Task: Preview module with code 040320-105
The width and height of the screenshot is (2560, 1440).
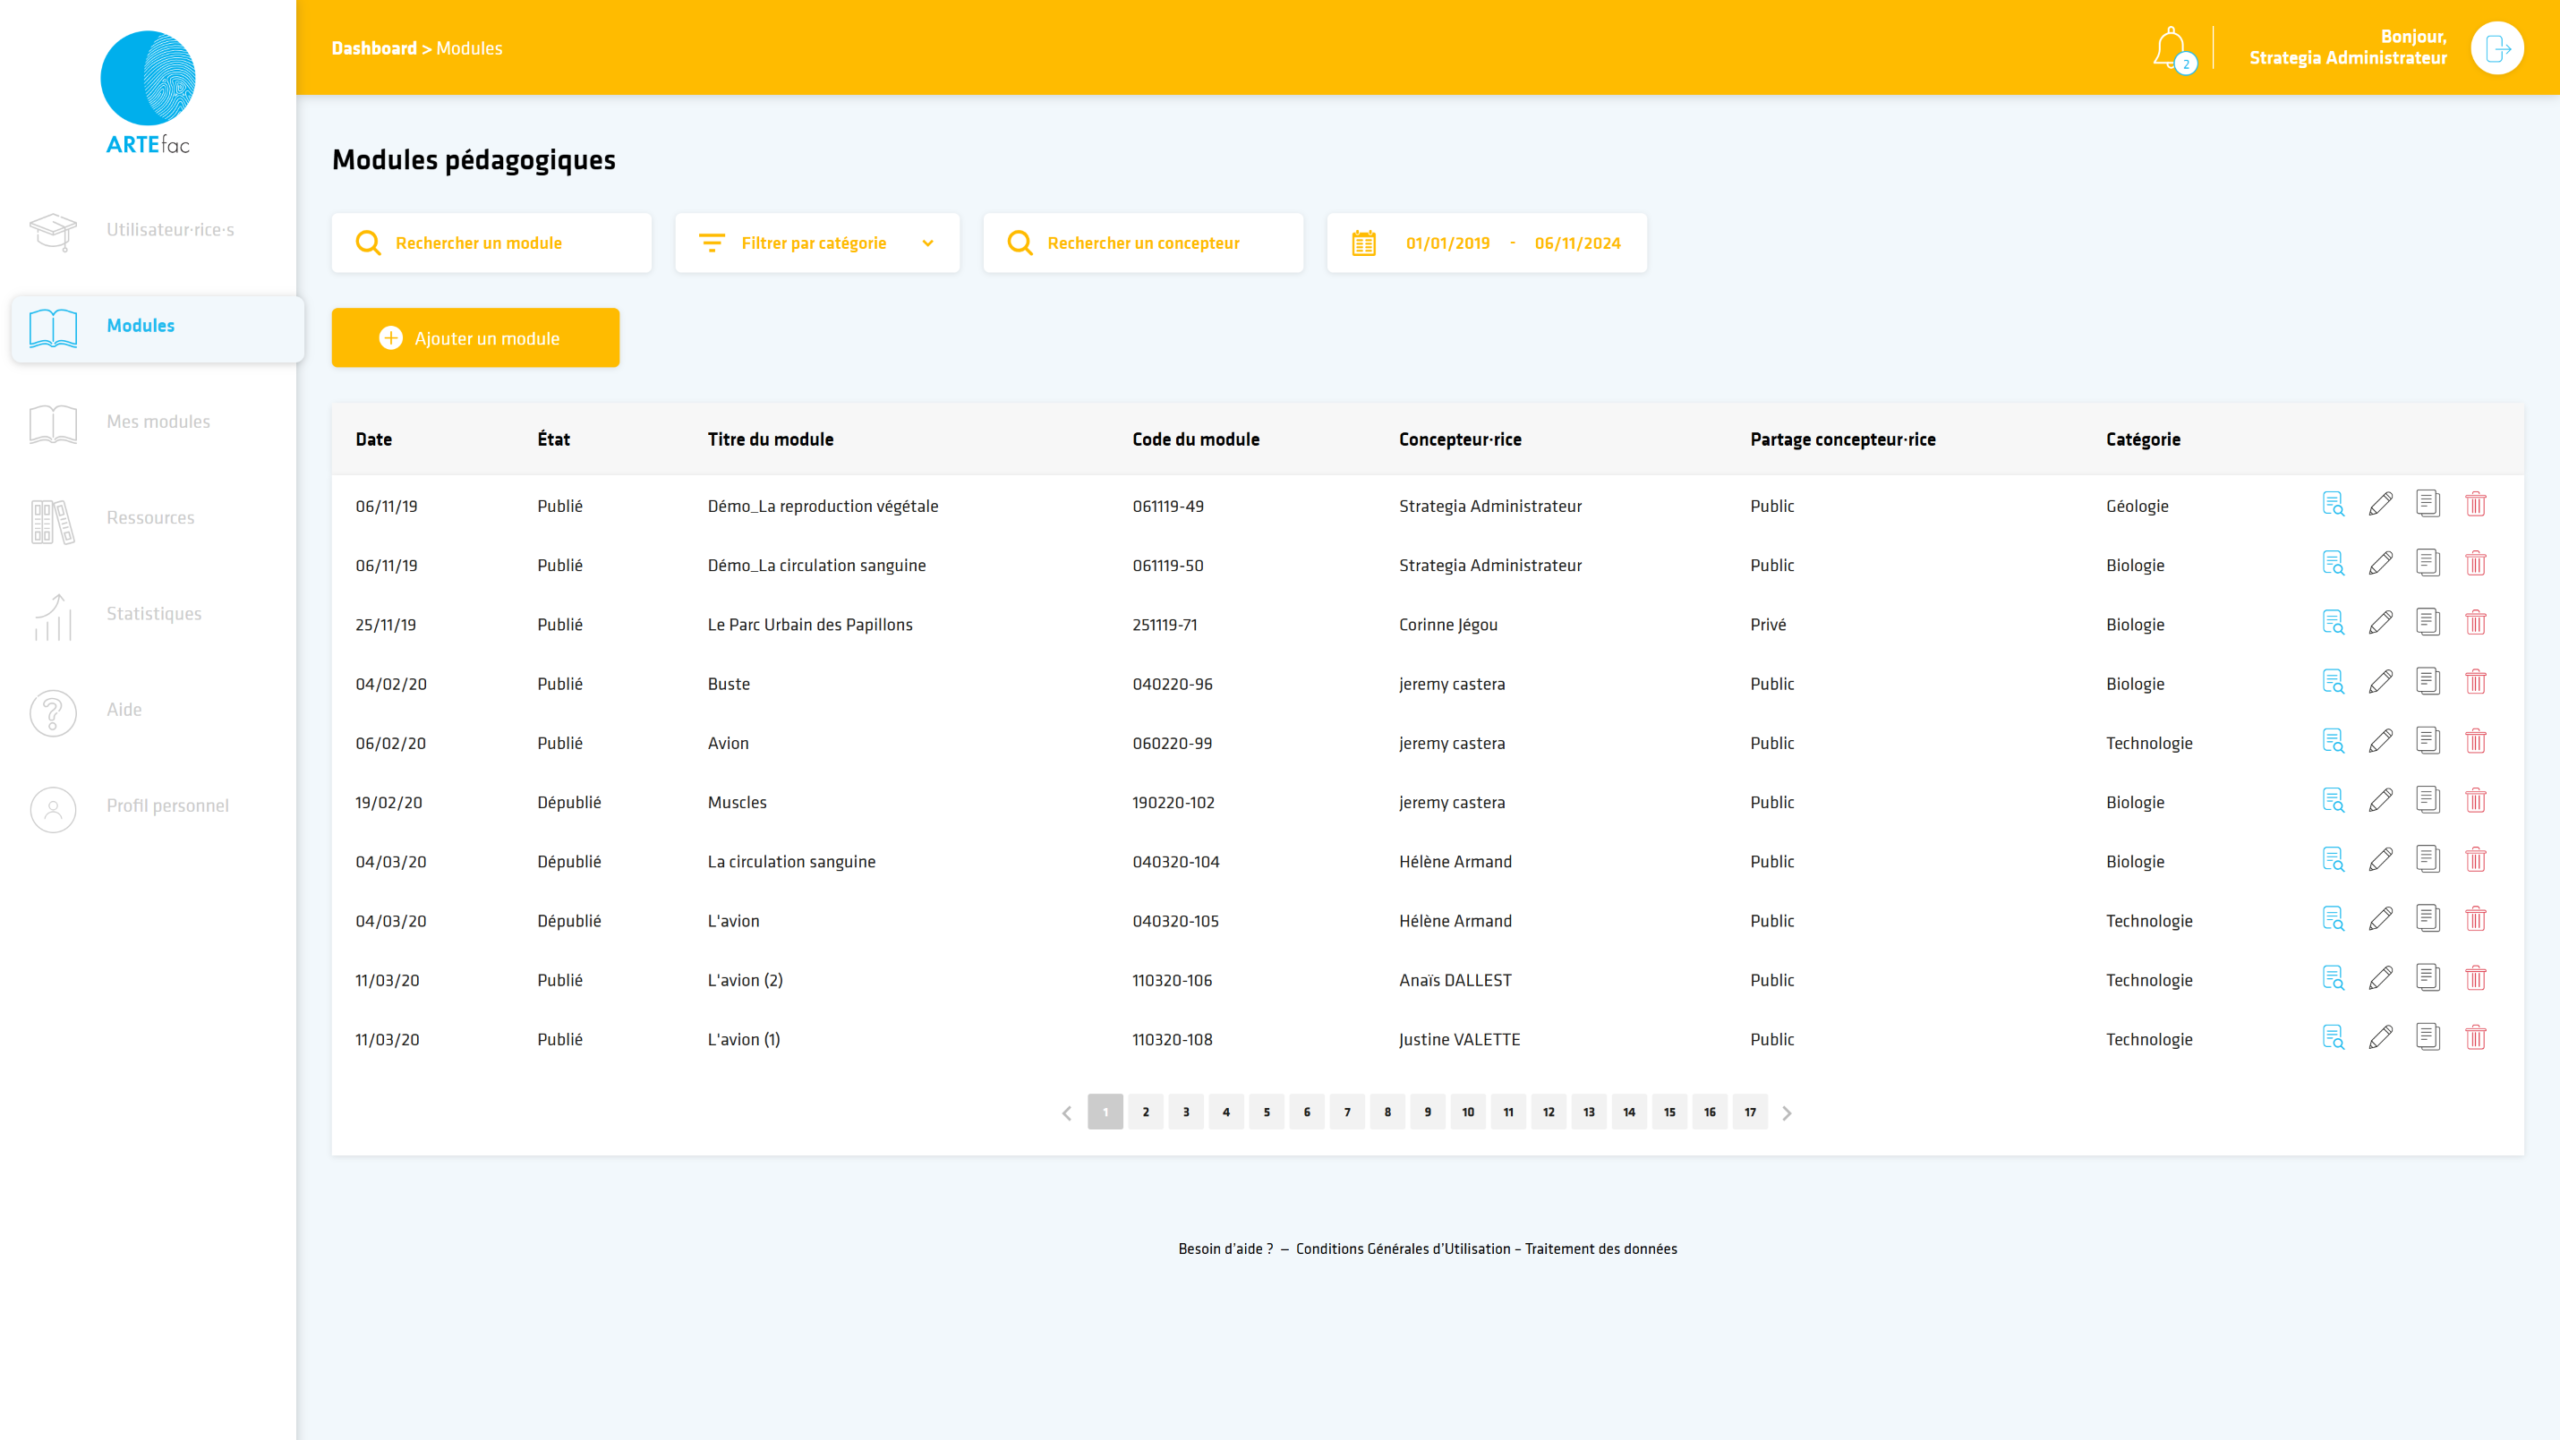Action: click(x=2333, y=919)
